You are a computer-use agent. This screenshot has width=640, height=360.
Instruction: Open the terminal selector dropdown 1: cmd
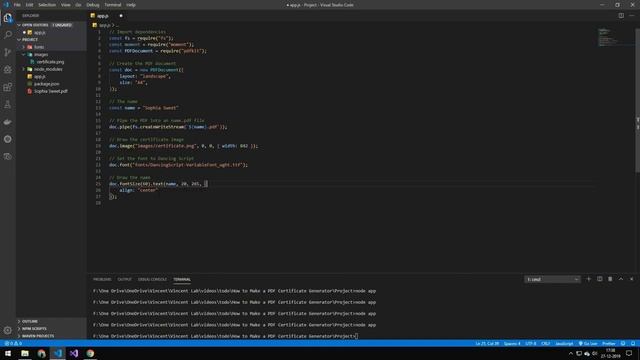552,279
